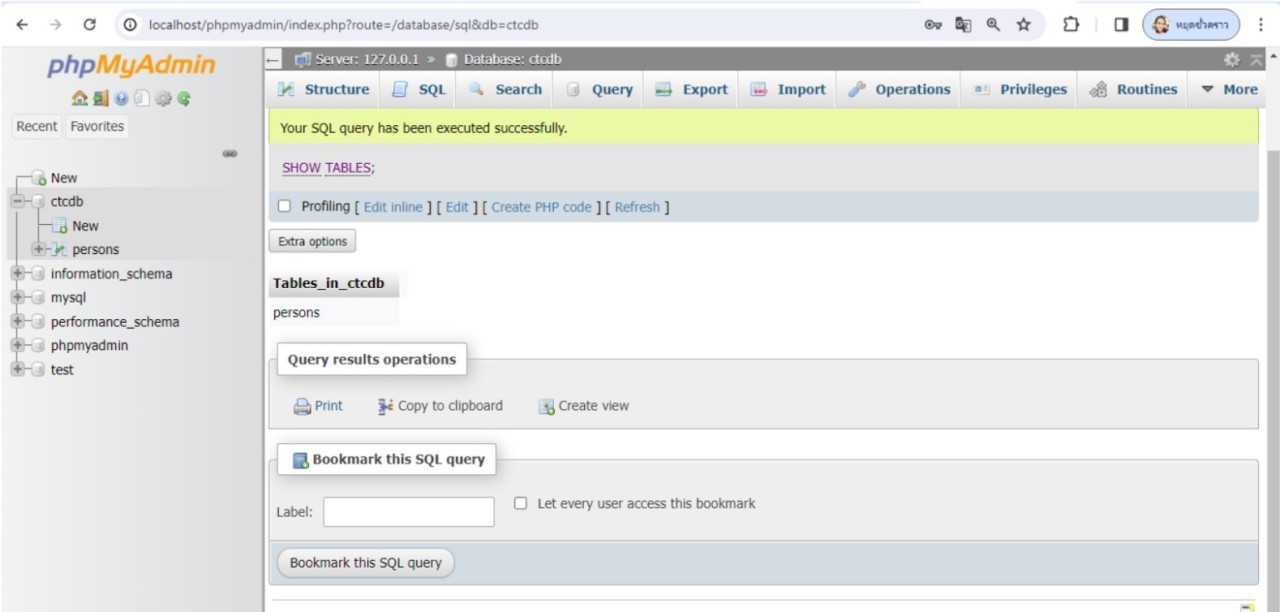Click the bookmark Label text field

pyautogui.click(x=408, y=512)
